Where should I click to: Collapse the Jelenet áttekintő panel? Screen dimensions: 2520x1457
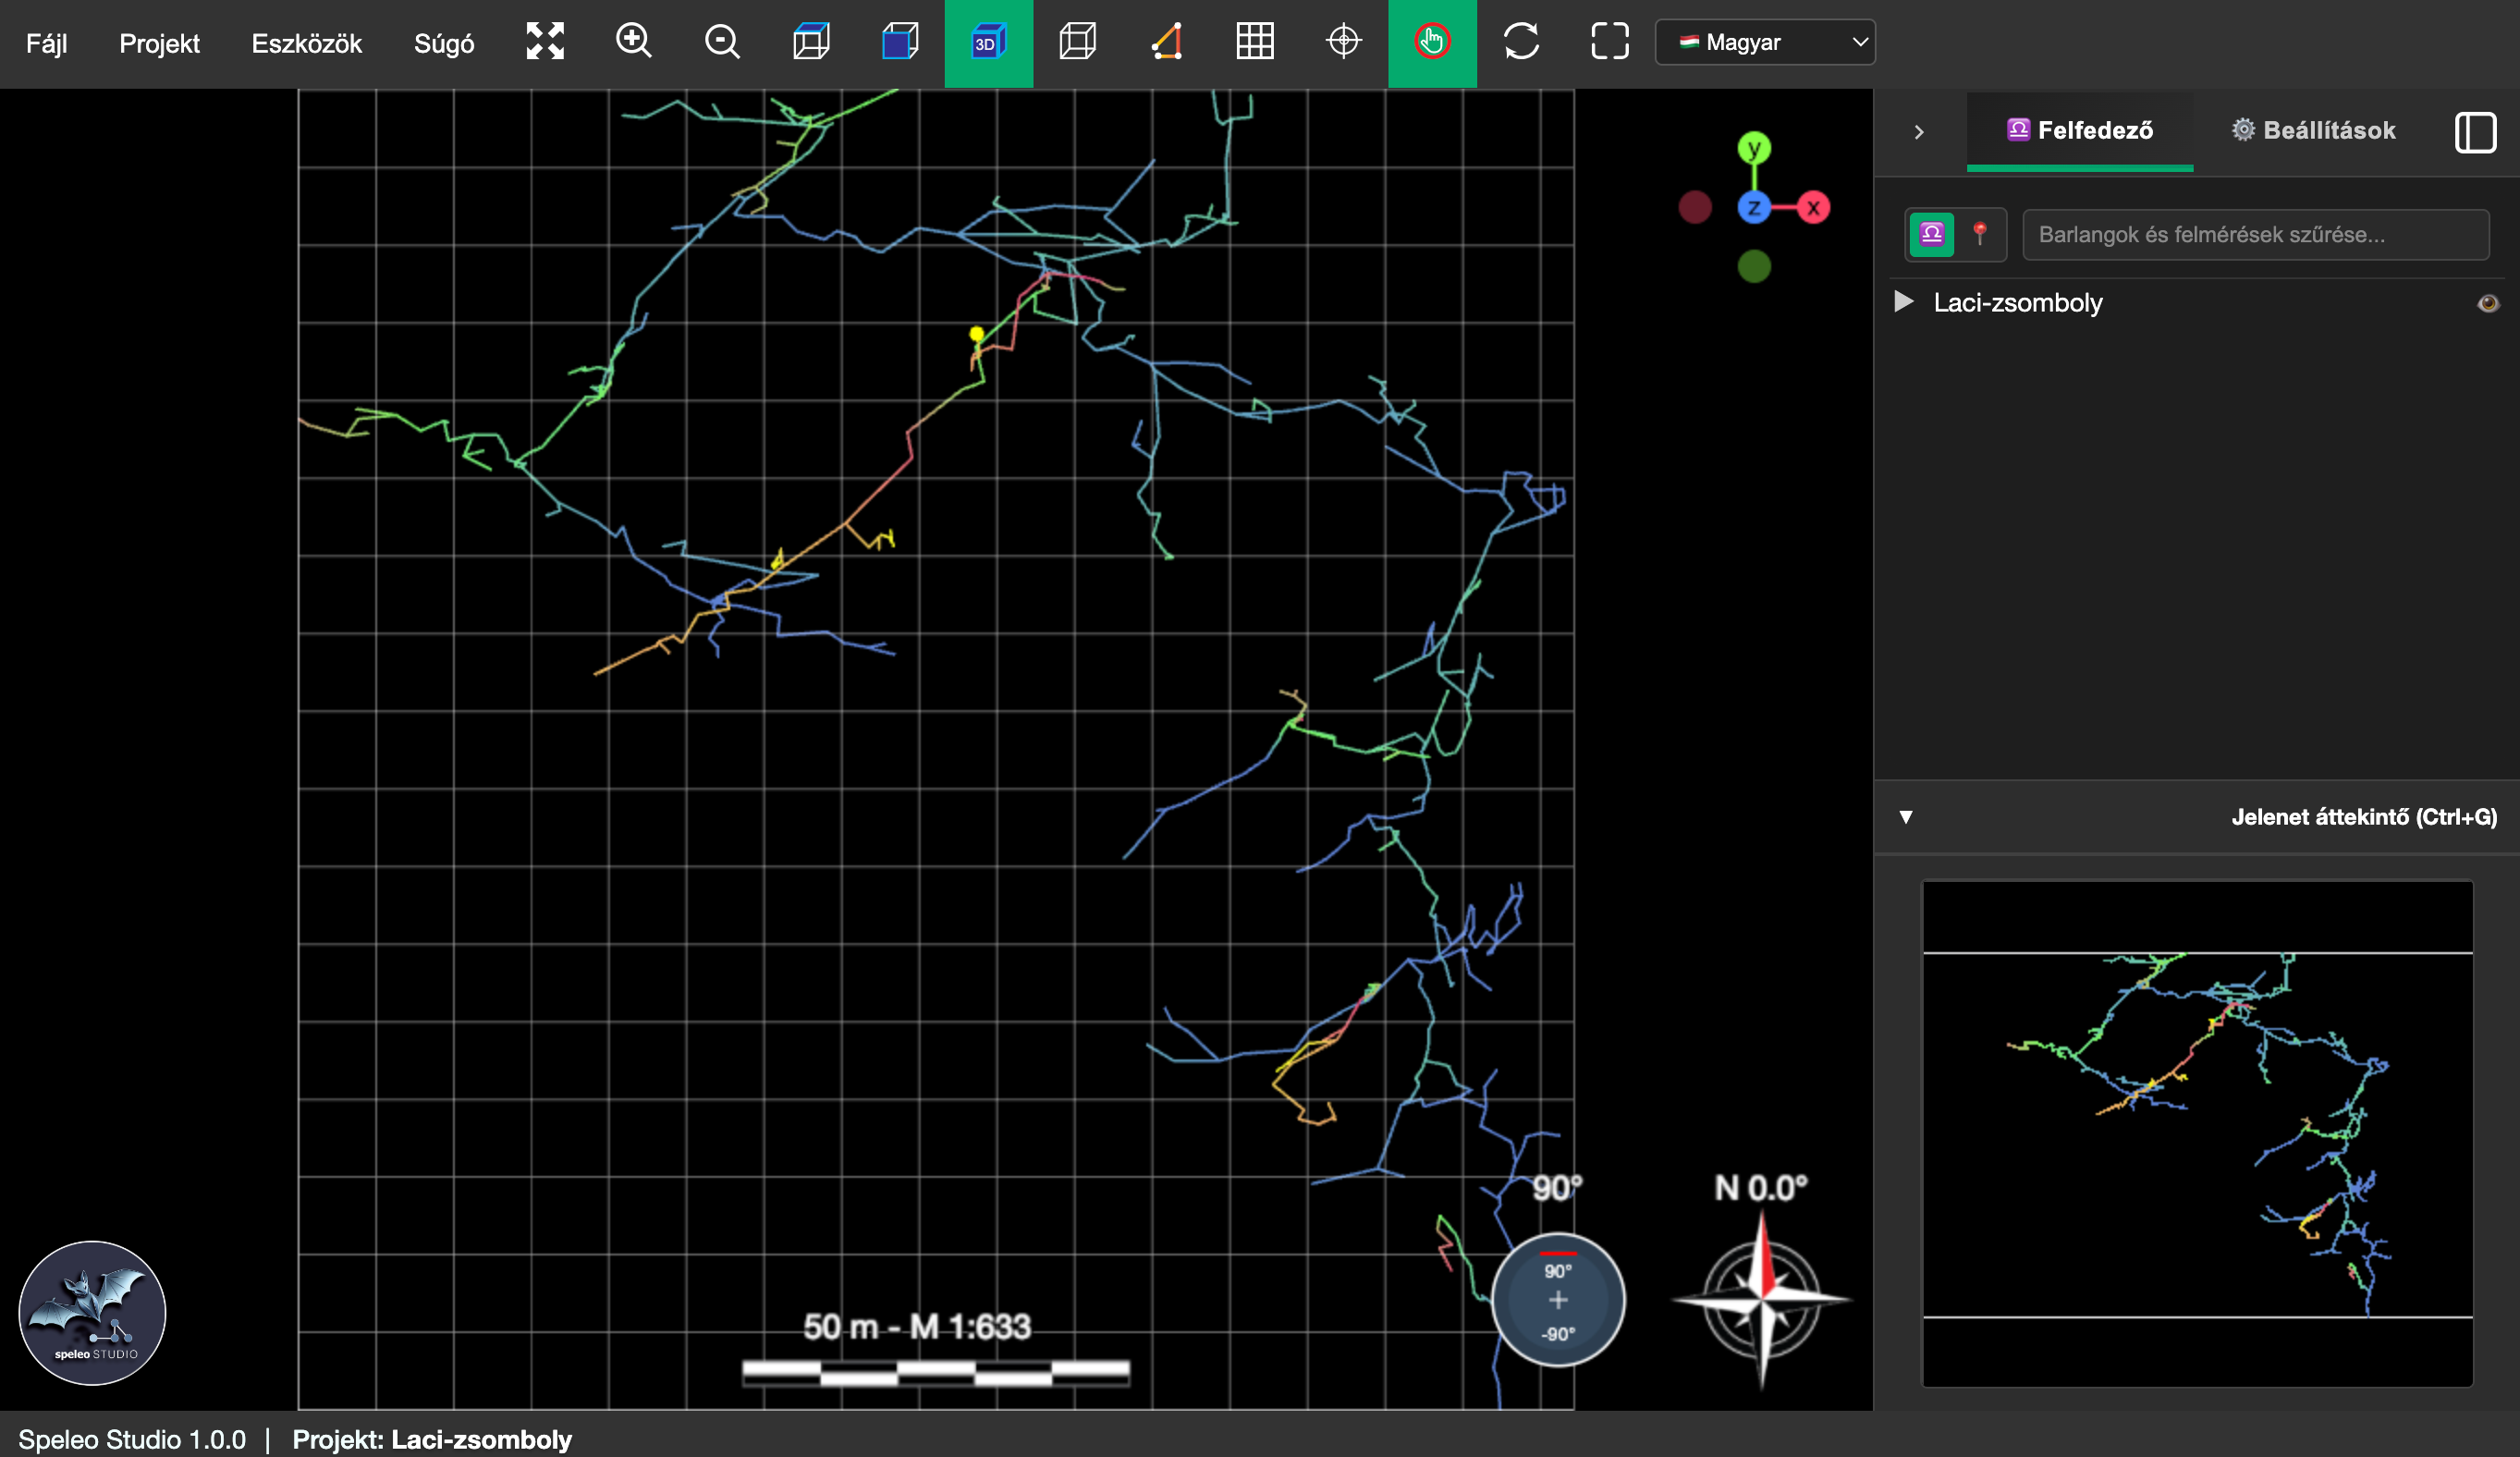tap(1906, 817)
